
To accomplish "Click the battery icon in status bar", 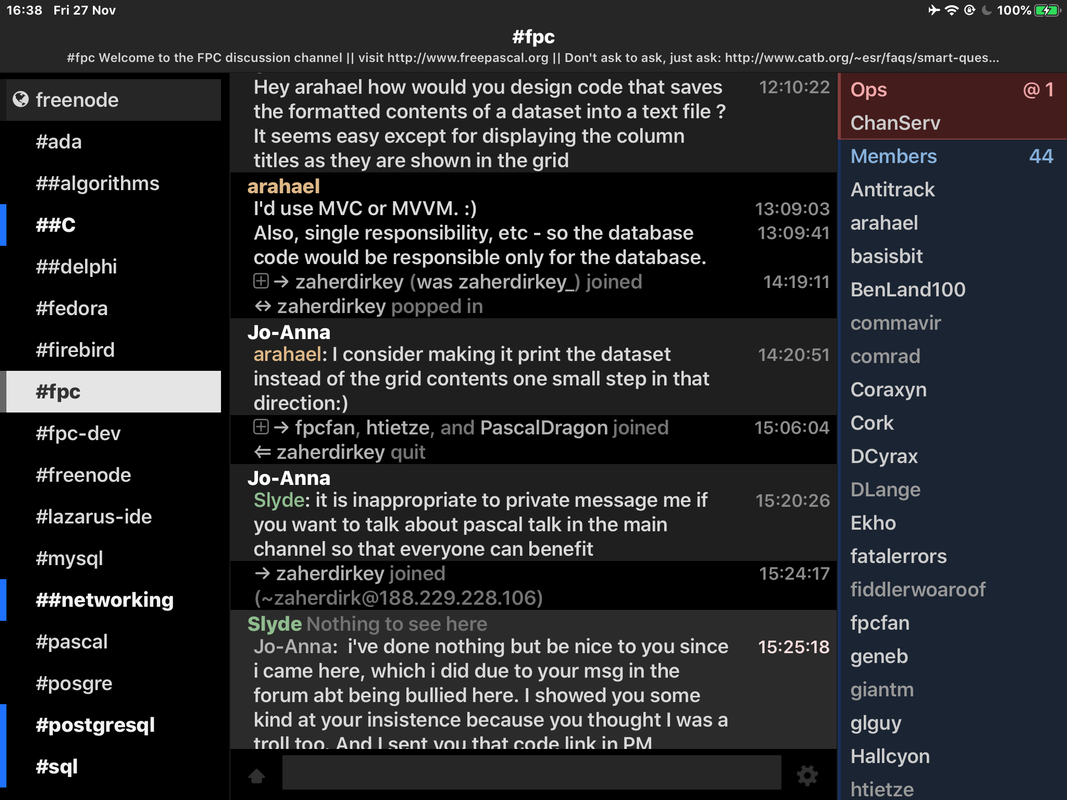I will [1047, 10].
